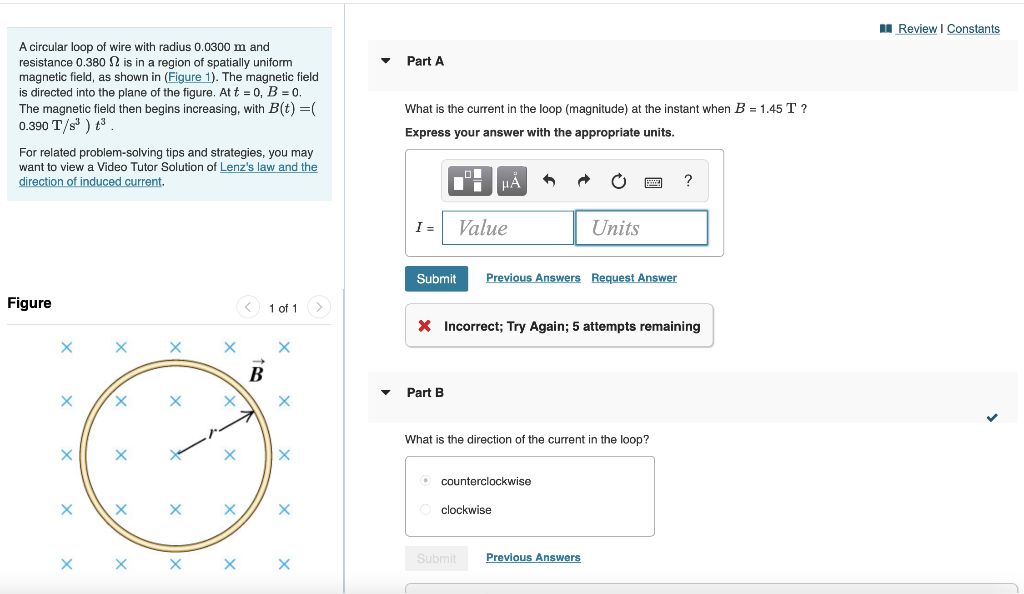This screenshot has height=594, width=1024.
Task: Collapse Part B using its disclosure triangle
Action: 385,392
